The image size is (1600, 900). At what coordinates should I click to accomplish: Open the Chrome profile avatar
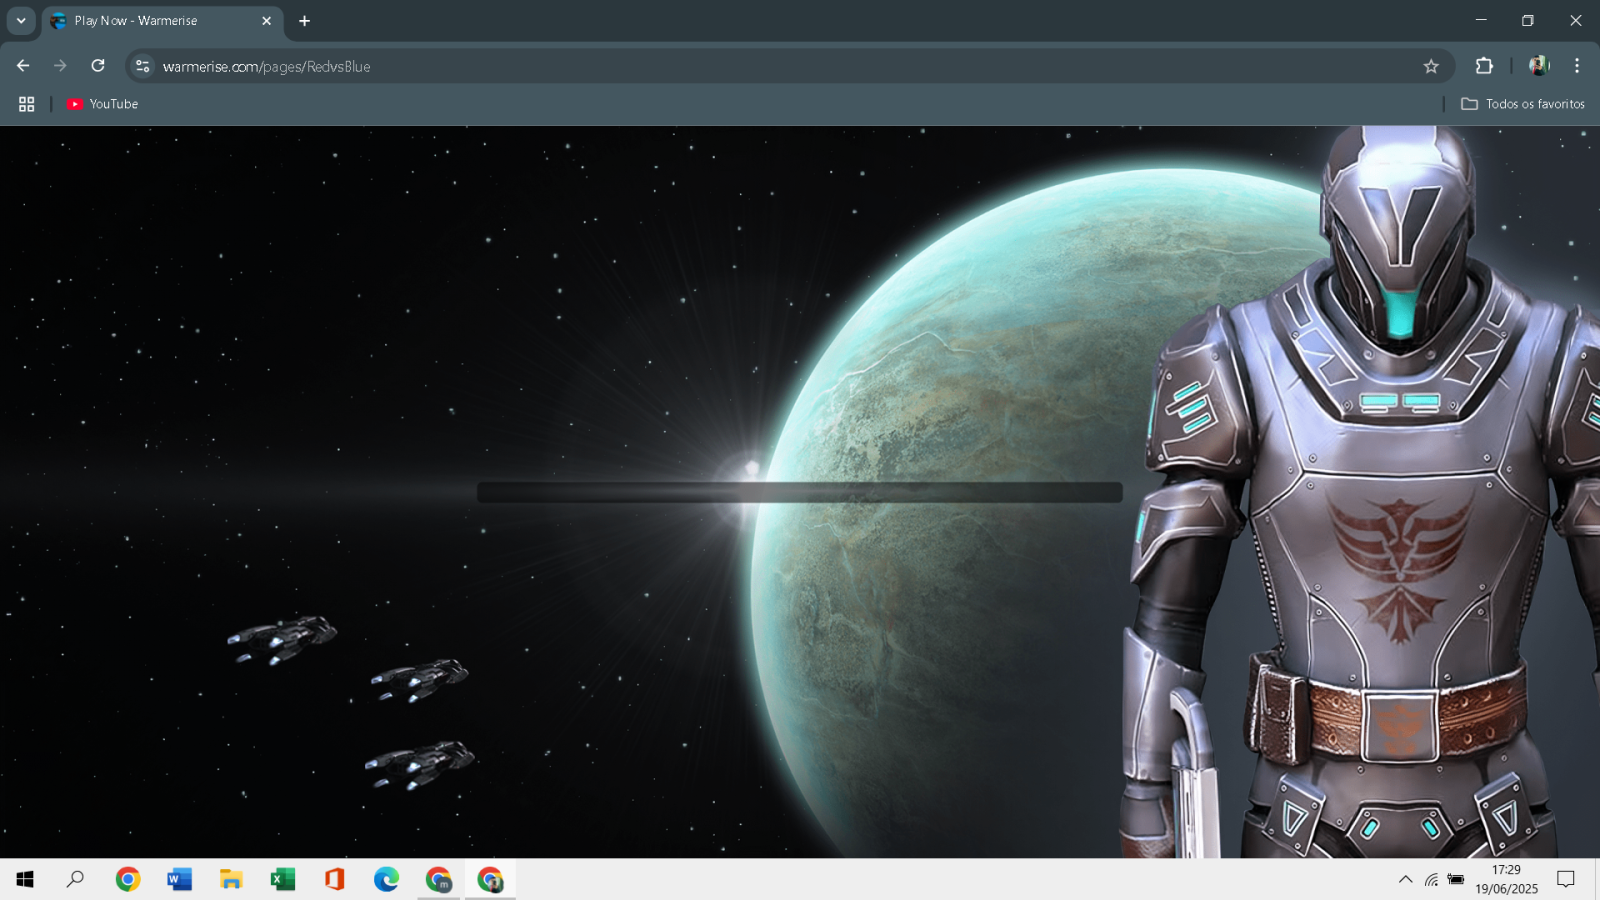point(1539,66)
